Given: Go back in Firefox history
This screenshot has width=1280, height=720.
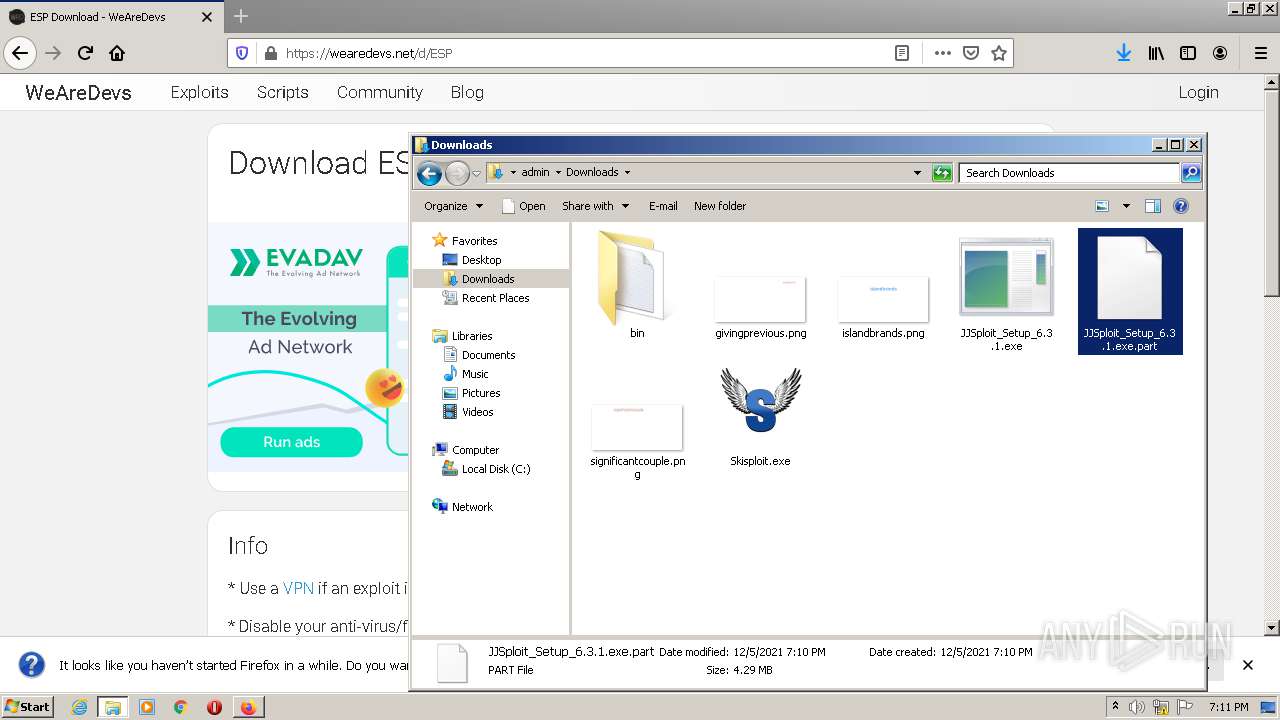Looking at the screenshot, I should pos(20,53).
